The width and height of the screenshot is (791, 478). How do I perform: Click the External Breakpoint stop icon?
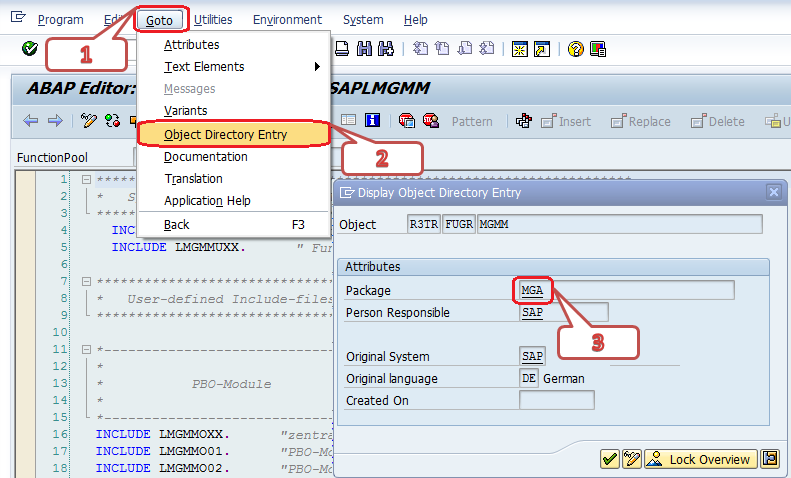pos(431,121)
